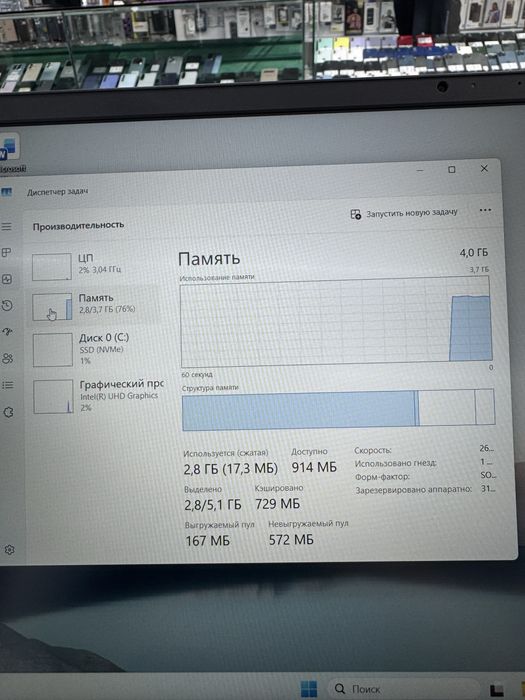Open the Services icon in sidebar
The width and height of the screenshot is (525, 700).
coord(8,412)
